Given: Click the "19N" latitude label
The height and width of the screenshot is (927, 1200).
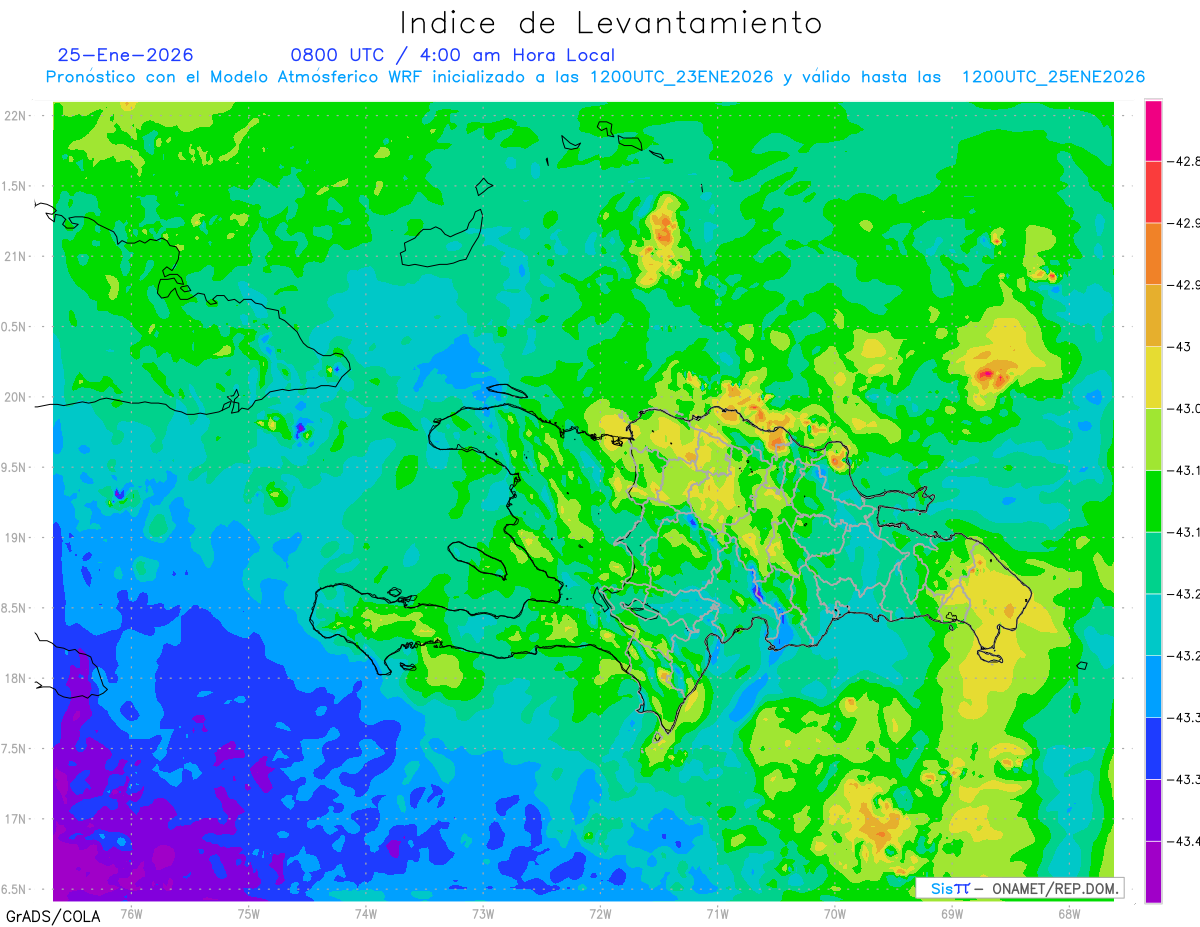Looking at the screenshot, I should [x=17, y=538].
